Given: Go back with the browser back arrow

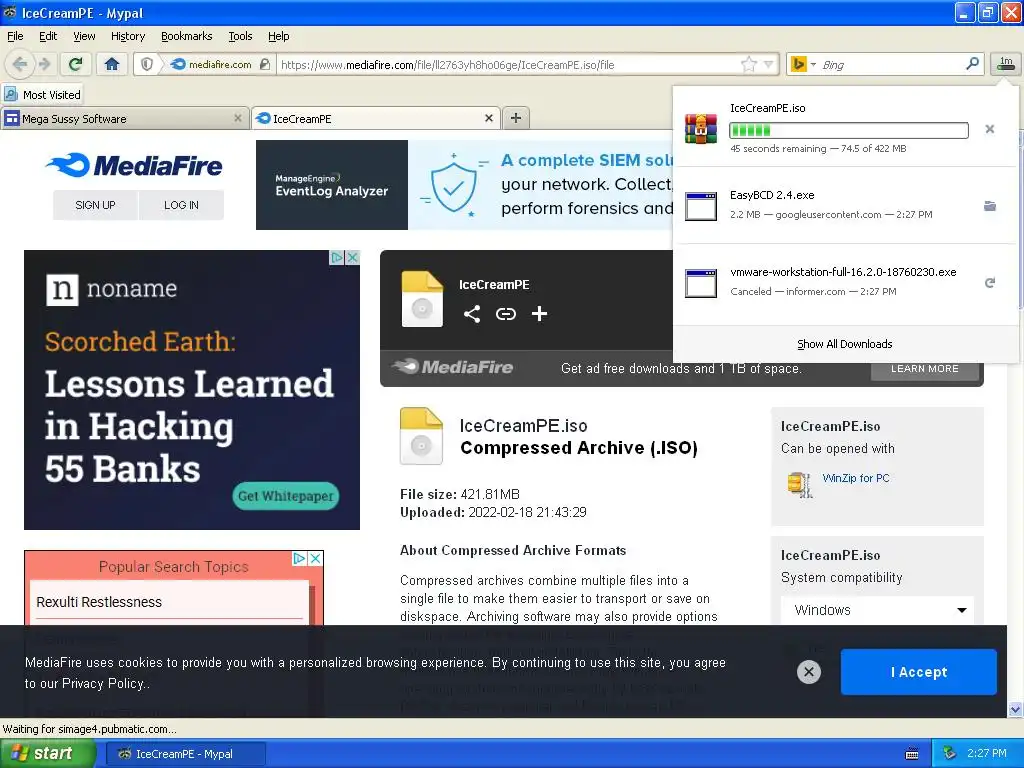Looking at the screenshot, I should [20, 64].
